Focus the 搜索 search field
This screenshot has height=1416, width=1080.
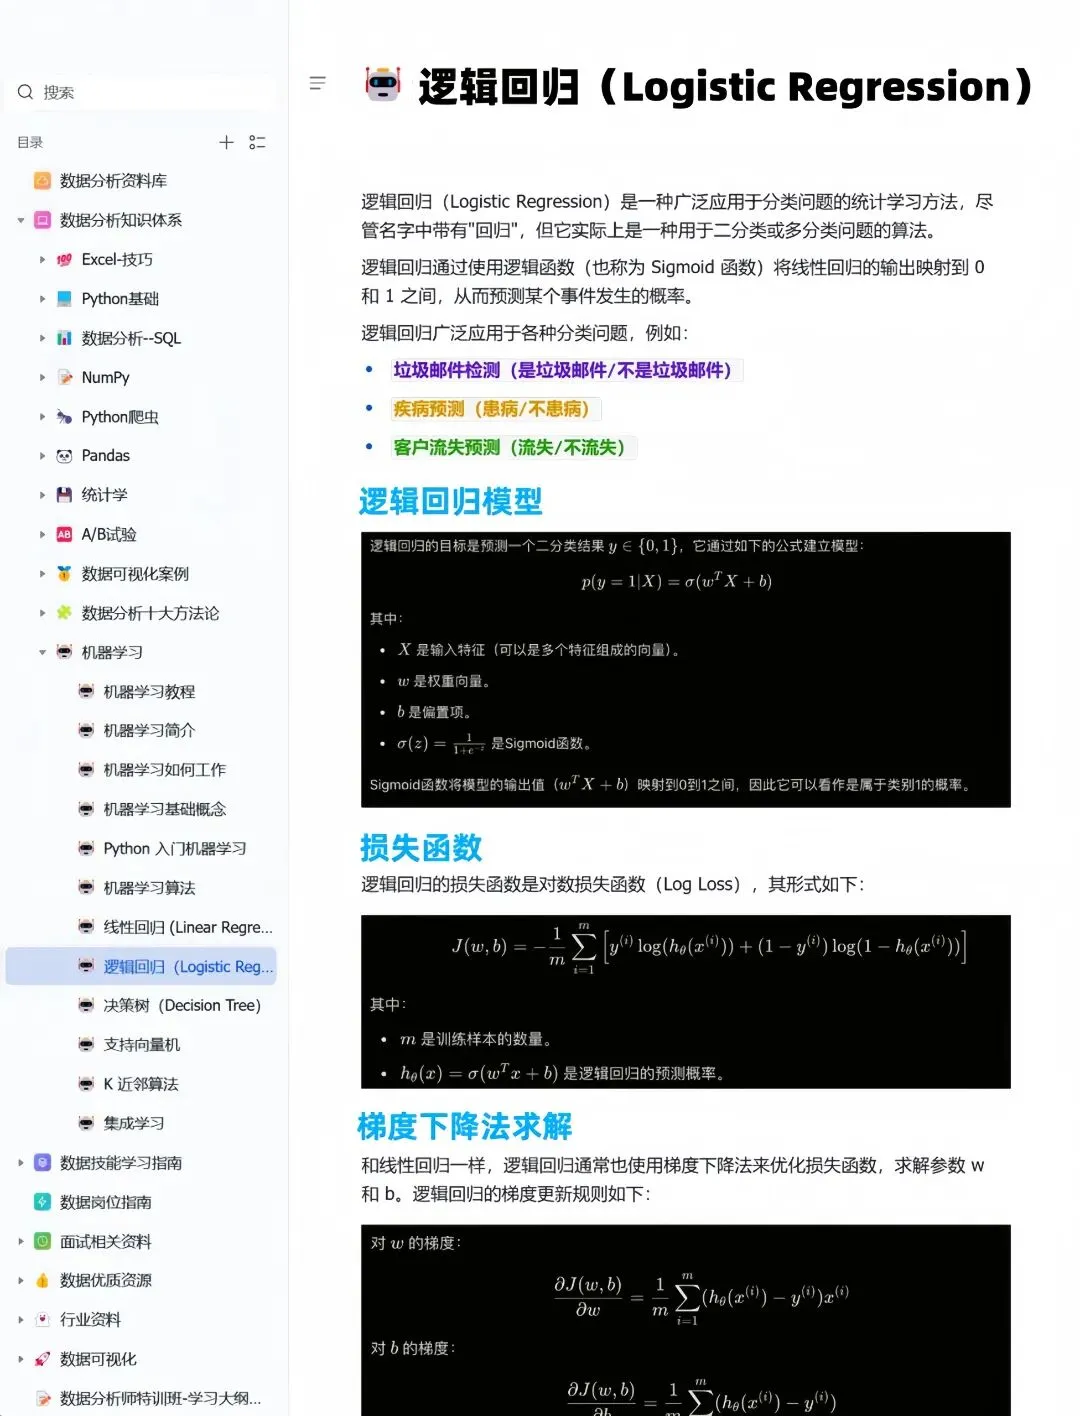point(140,92)
